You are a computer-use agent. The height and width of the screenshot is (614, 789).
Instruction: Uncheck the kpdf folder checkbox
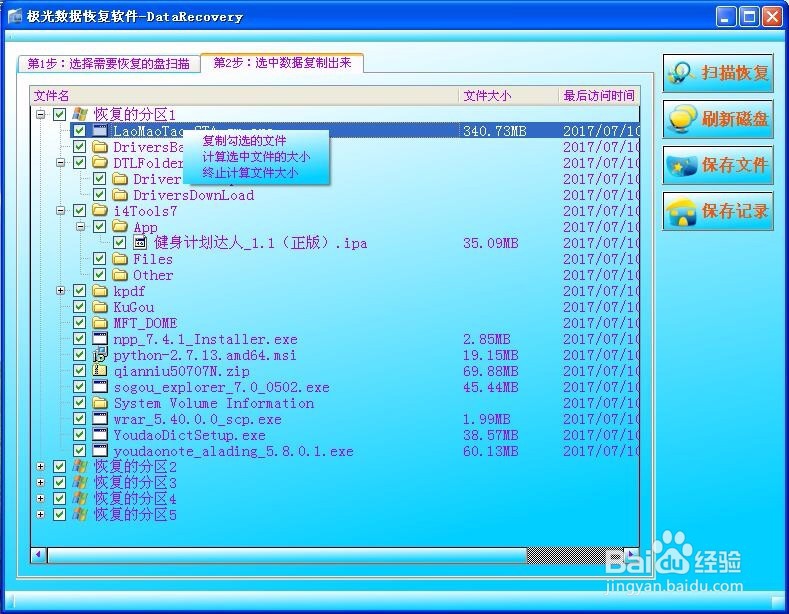[80, 291]
